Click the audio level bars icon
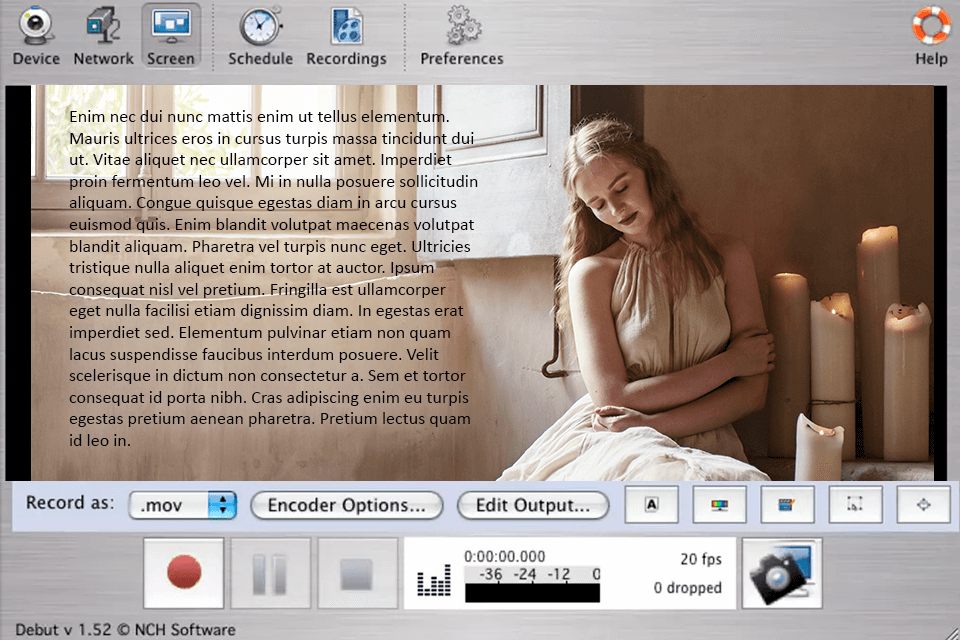 point(434,581)
